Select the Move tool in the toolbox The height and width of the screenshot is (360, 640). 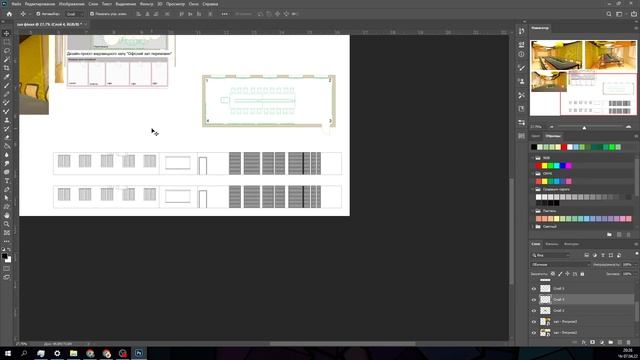(x=7, y=33)
